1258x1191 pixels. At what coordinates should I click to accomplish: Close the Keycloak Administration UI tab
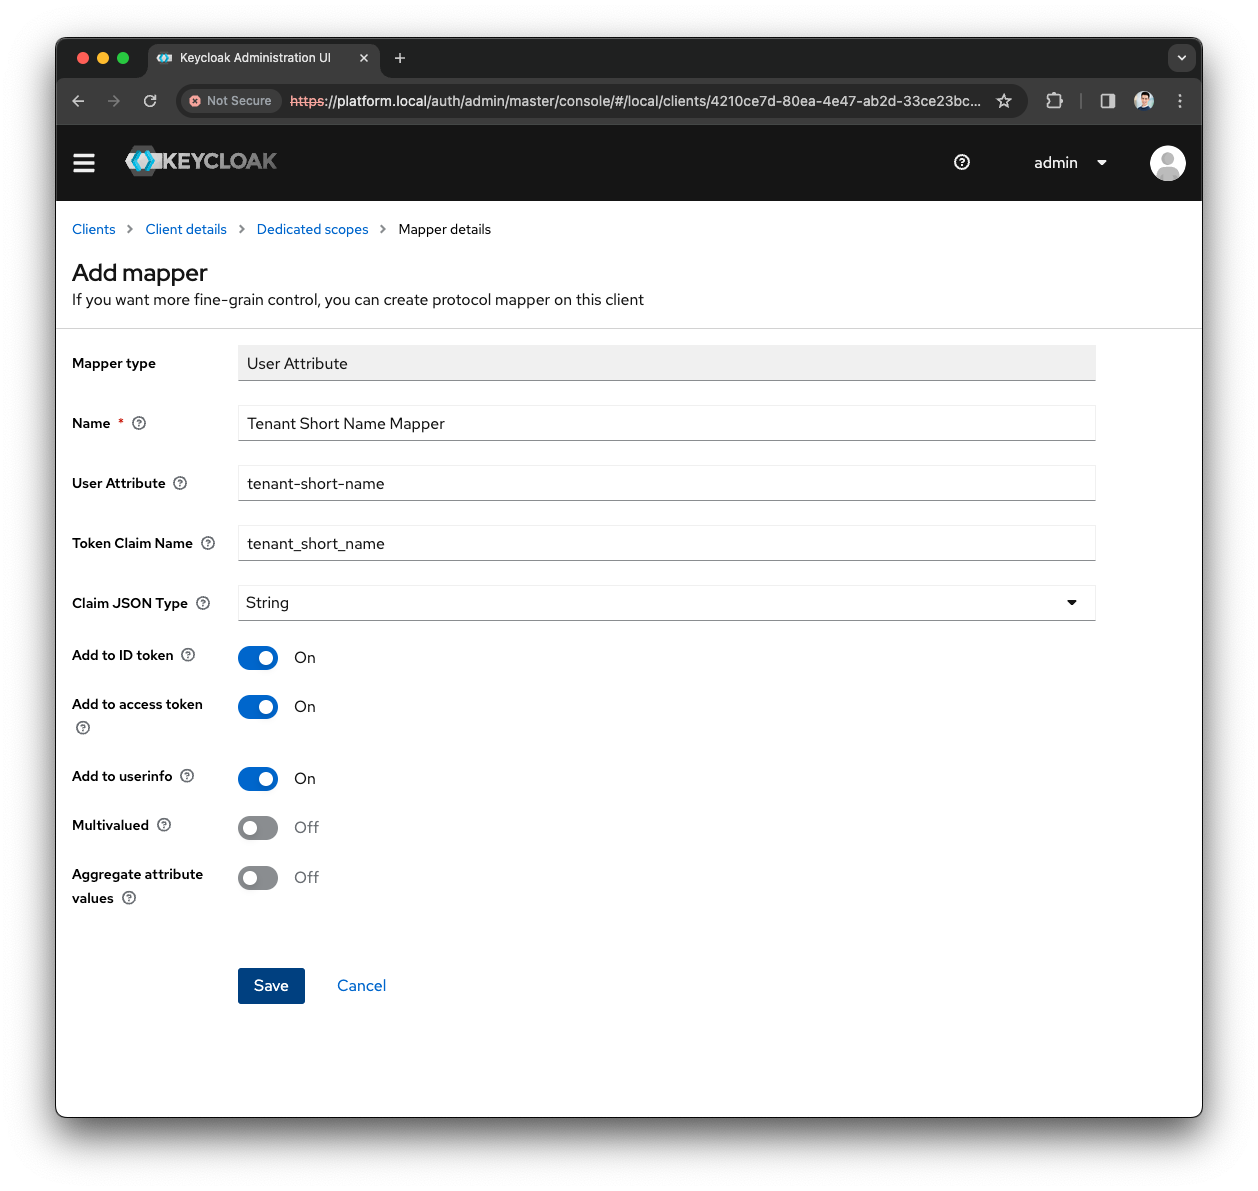[x=364, y=58]
